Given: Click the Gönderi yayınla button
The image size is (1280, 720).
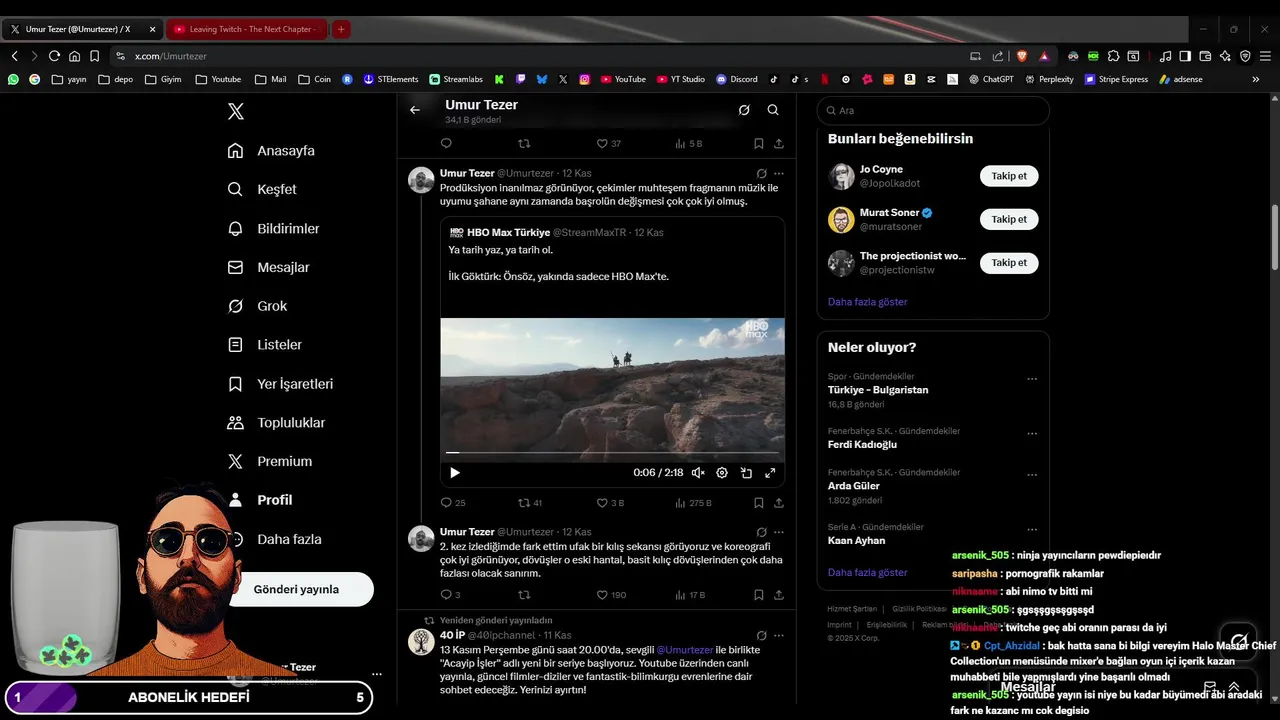Looking at the screenshot, I should tap(297, 589).
